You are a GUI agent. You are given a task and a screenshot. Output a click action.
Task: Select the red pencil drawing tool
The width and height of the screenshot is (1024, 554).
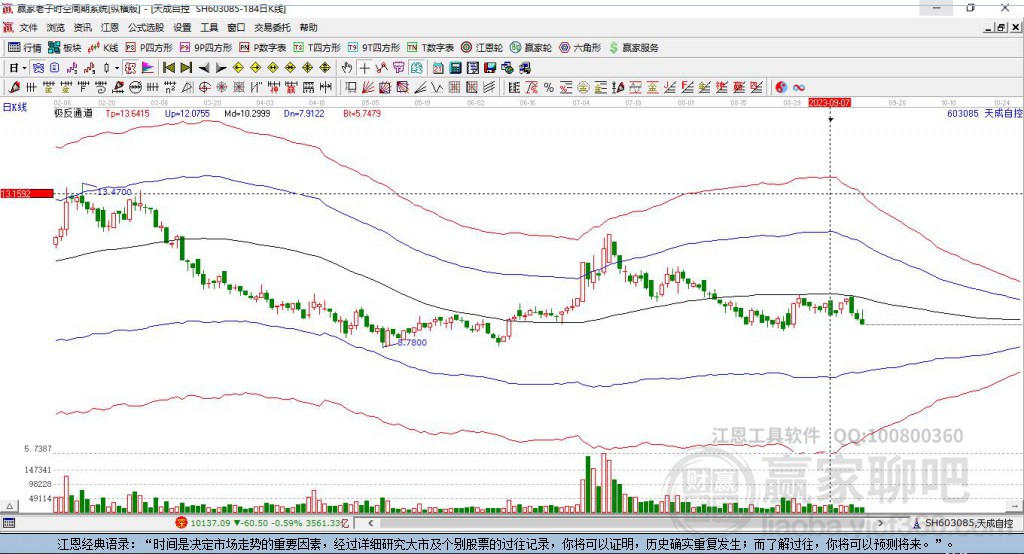(14, 87)
